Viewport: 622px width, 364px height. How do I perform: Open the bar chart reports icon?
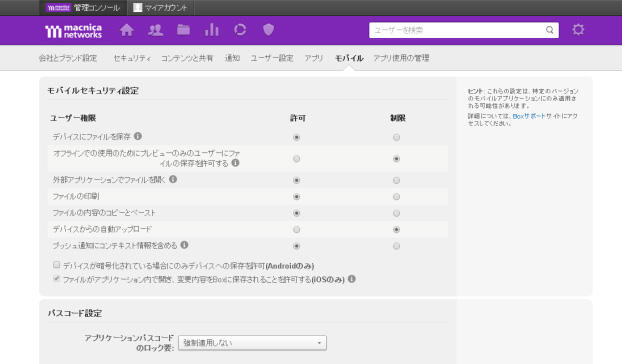212,30
